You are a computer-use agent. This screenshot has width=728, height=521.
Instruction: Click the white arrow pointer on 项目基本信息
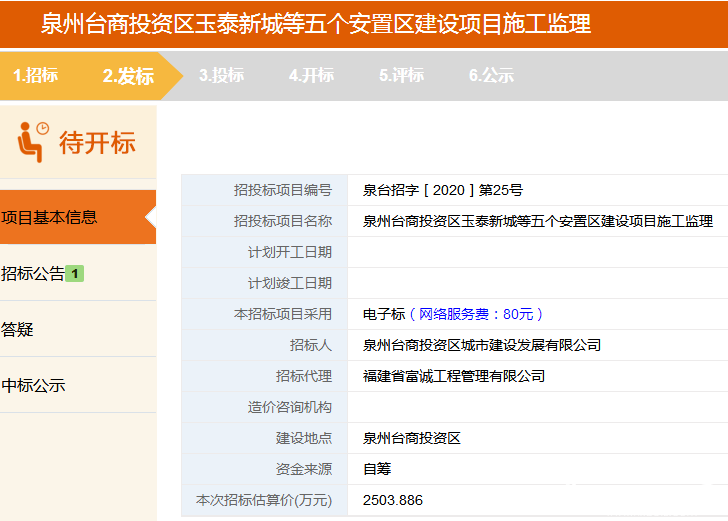click(150, 217)
